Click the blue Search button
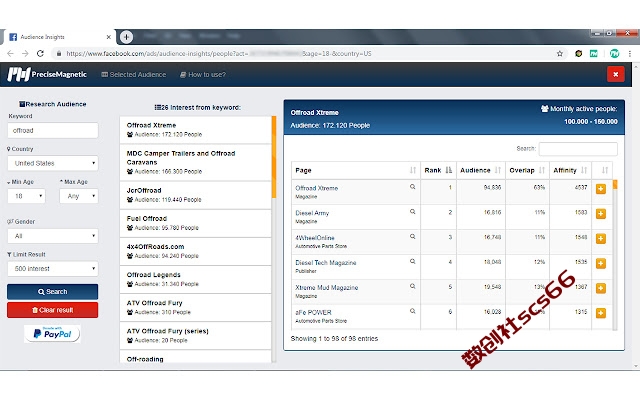640x400 pixels. click(x=53, y=292)
